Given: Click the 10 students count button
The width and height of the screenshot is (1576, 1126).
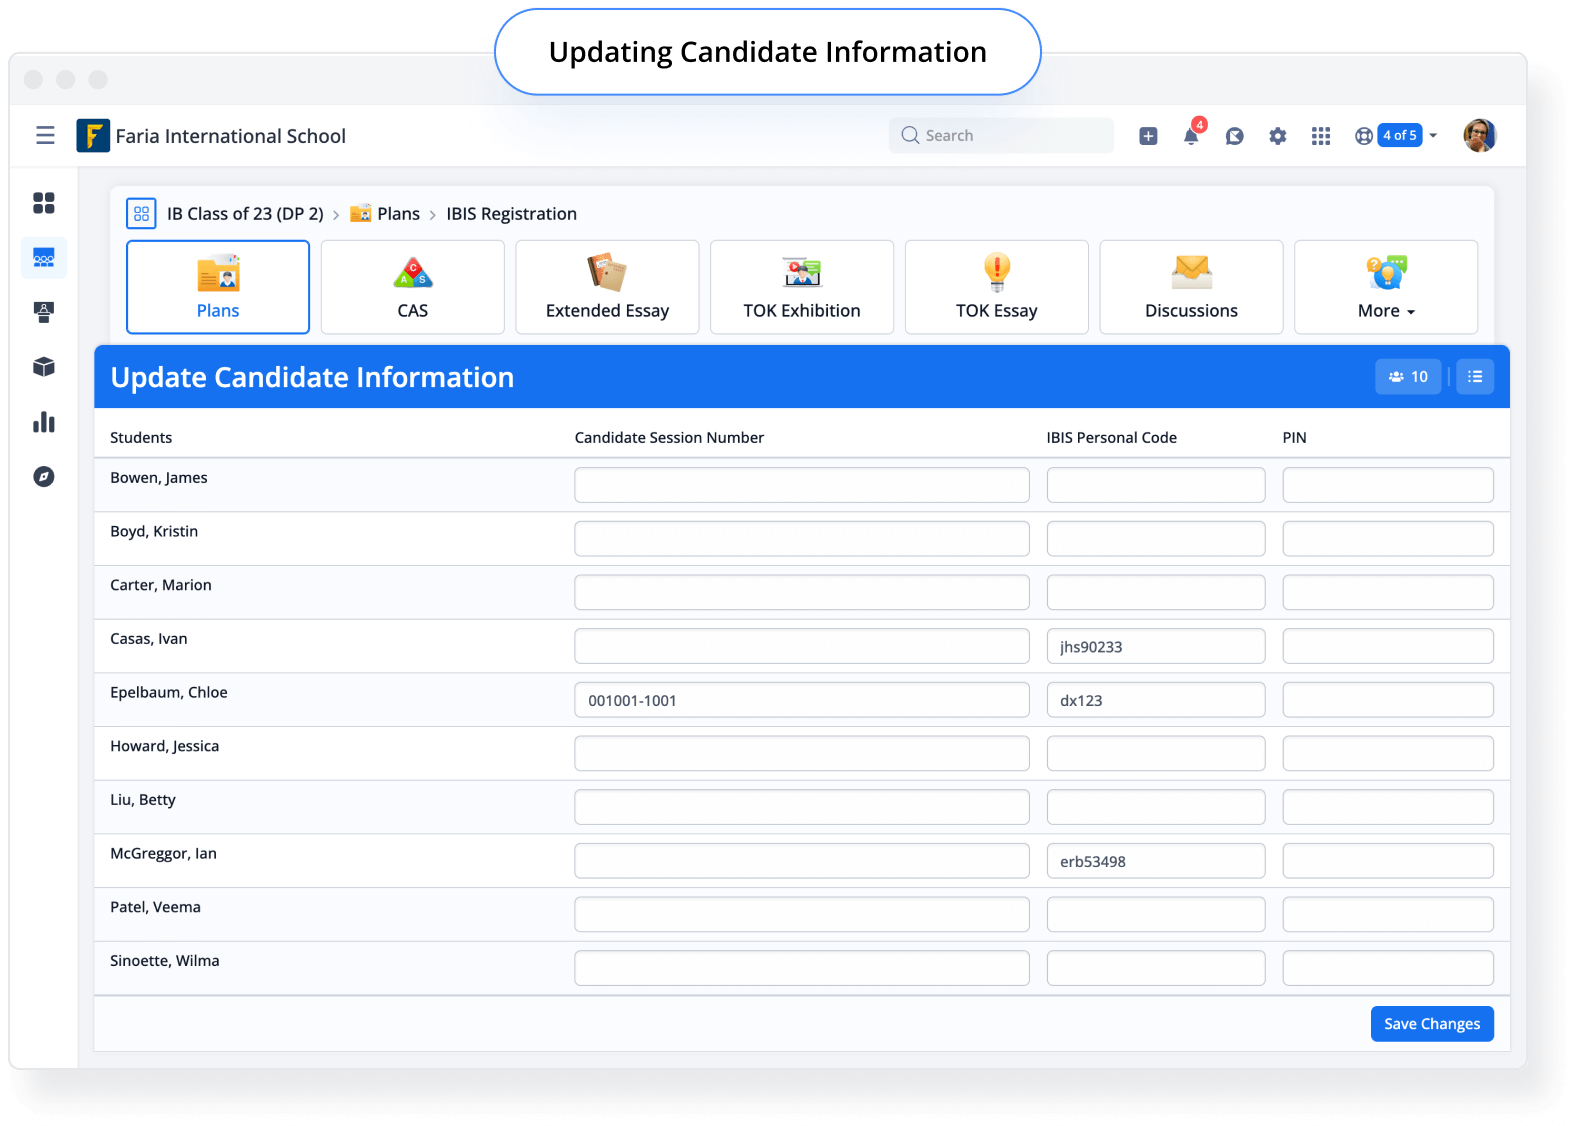Looking at the screenshot, I should pyautogui.click(x=1408, y=377).
